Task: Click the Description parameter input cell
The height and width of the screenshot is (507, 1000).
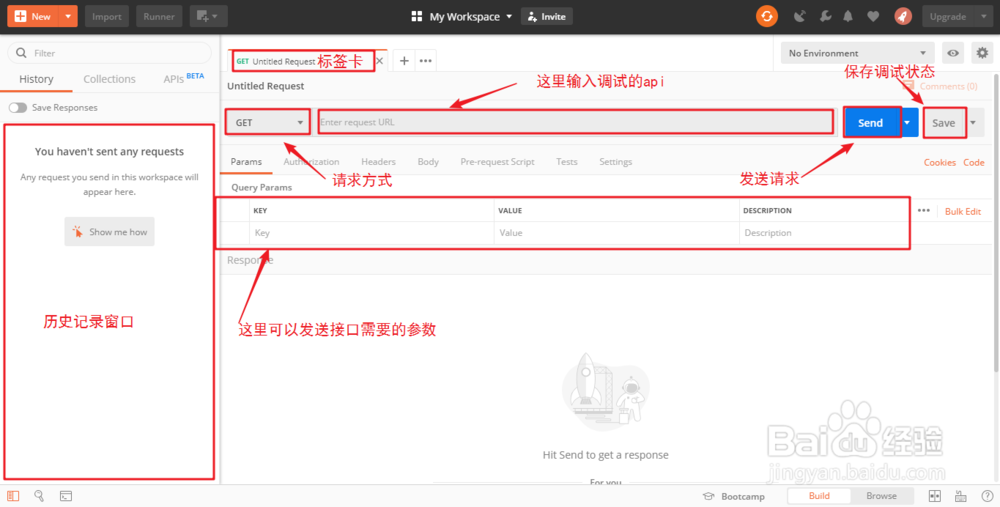Action: pos(824,233)
